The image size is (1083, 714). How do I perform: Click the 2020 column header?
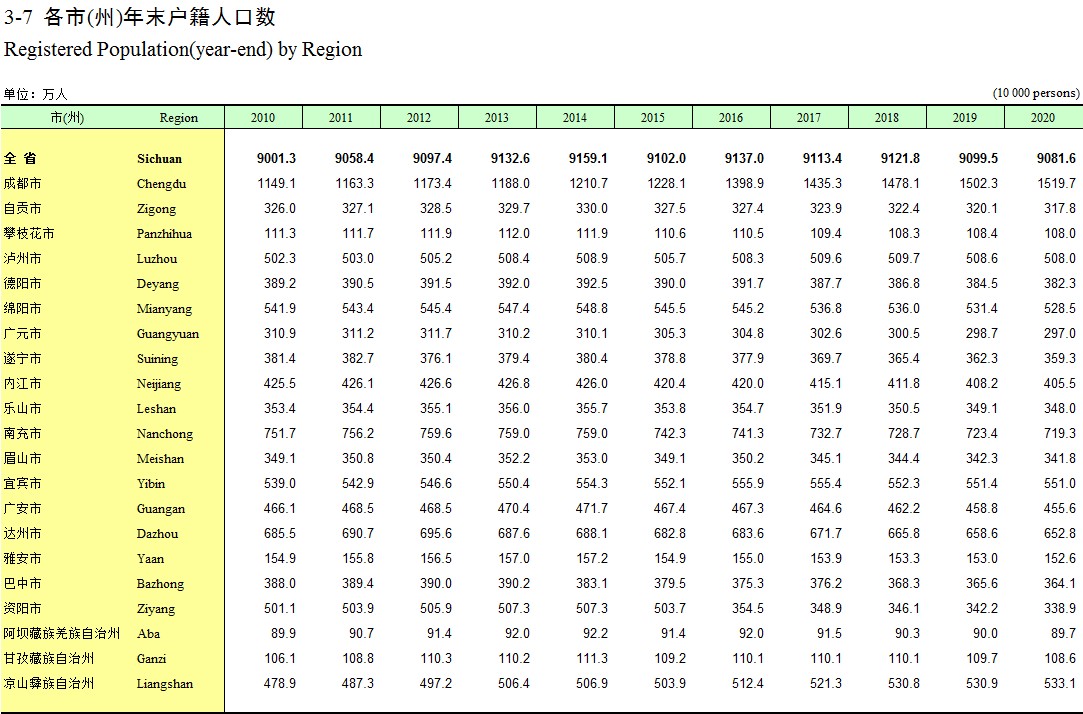(1043, 117)
